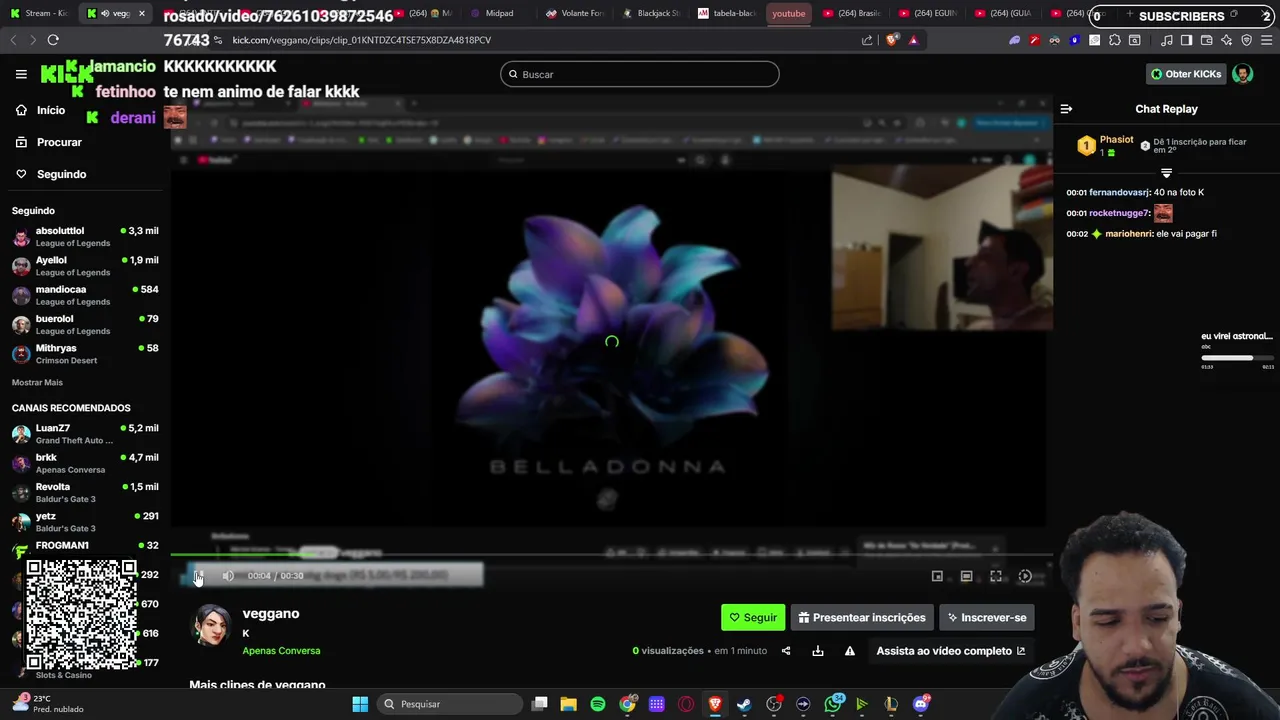Open Ayellol followed channel
This screenshot has height=720, width=1280.
[85, 266]
